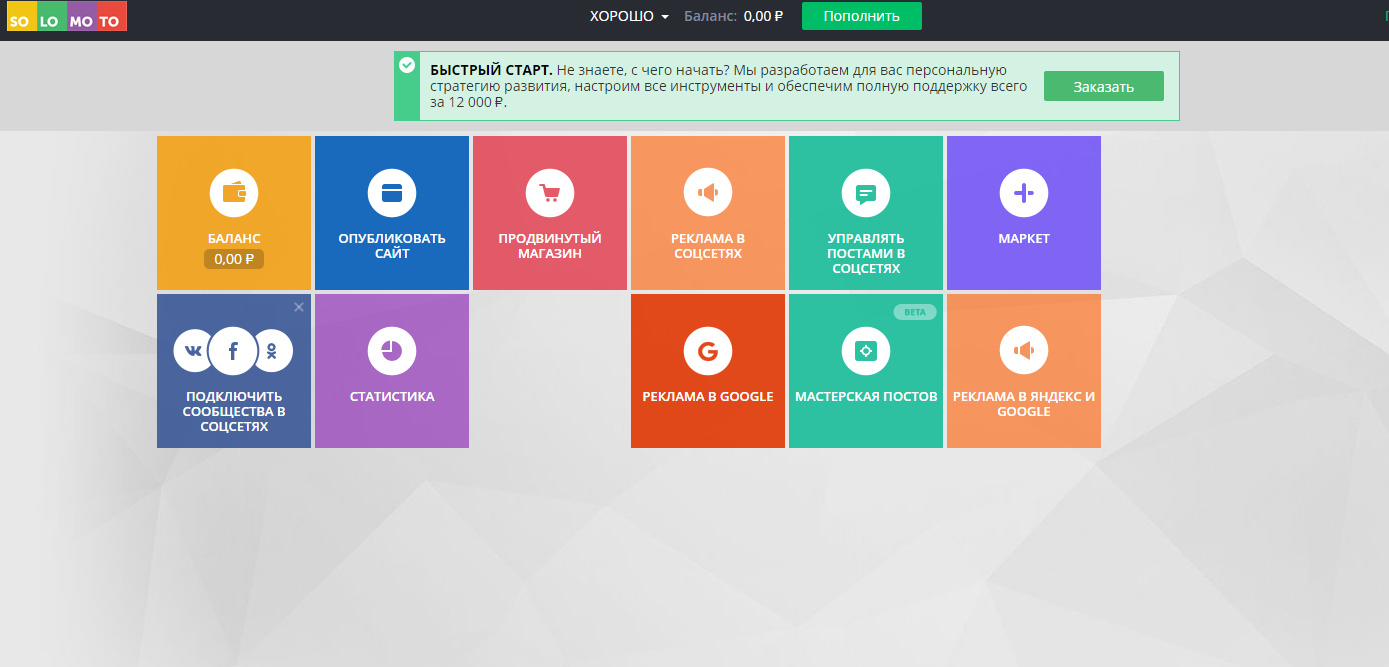Open Опубликовать сайт tile label
The image size is (1389, 667).
(x=392, y=246)
